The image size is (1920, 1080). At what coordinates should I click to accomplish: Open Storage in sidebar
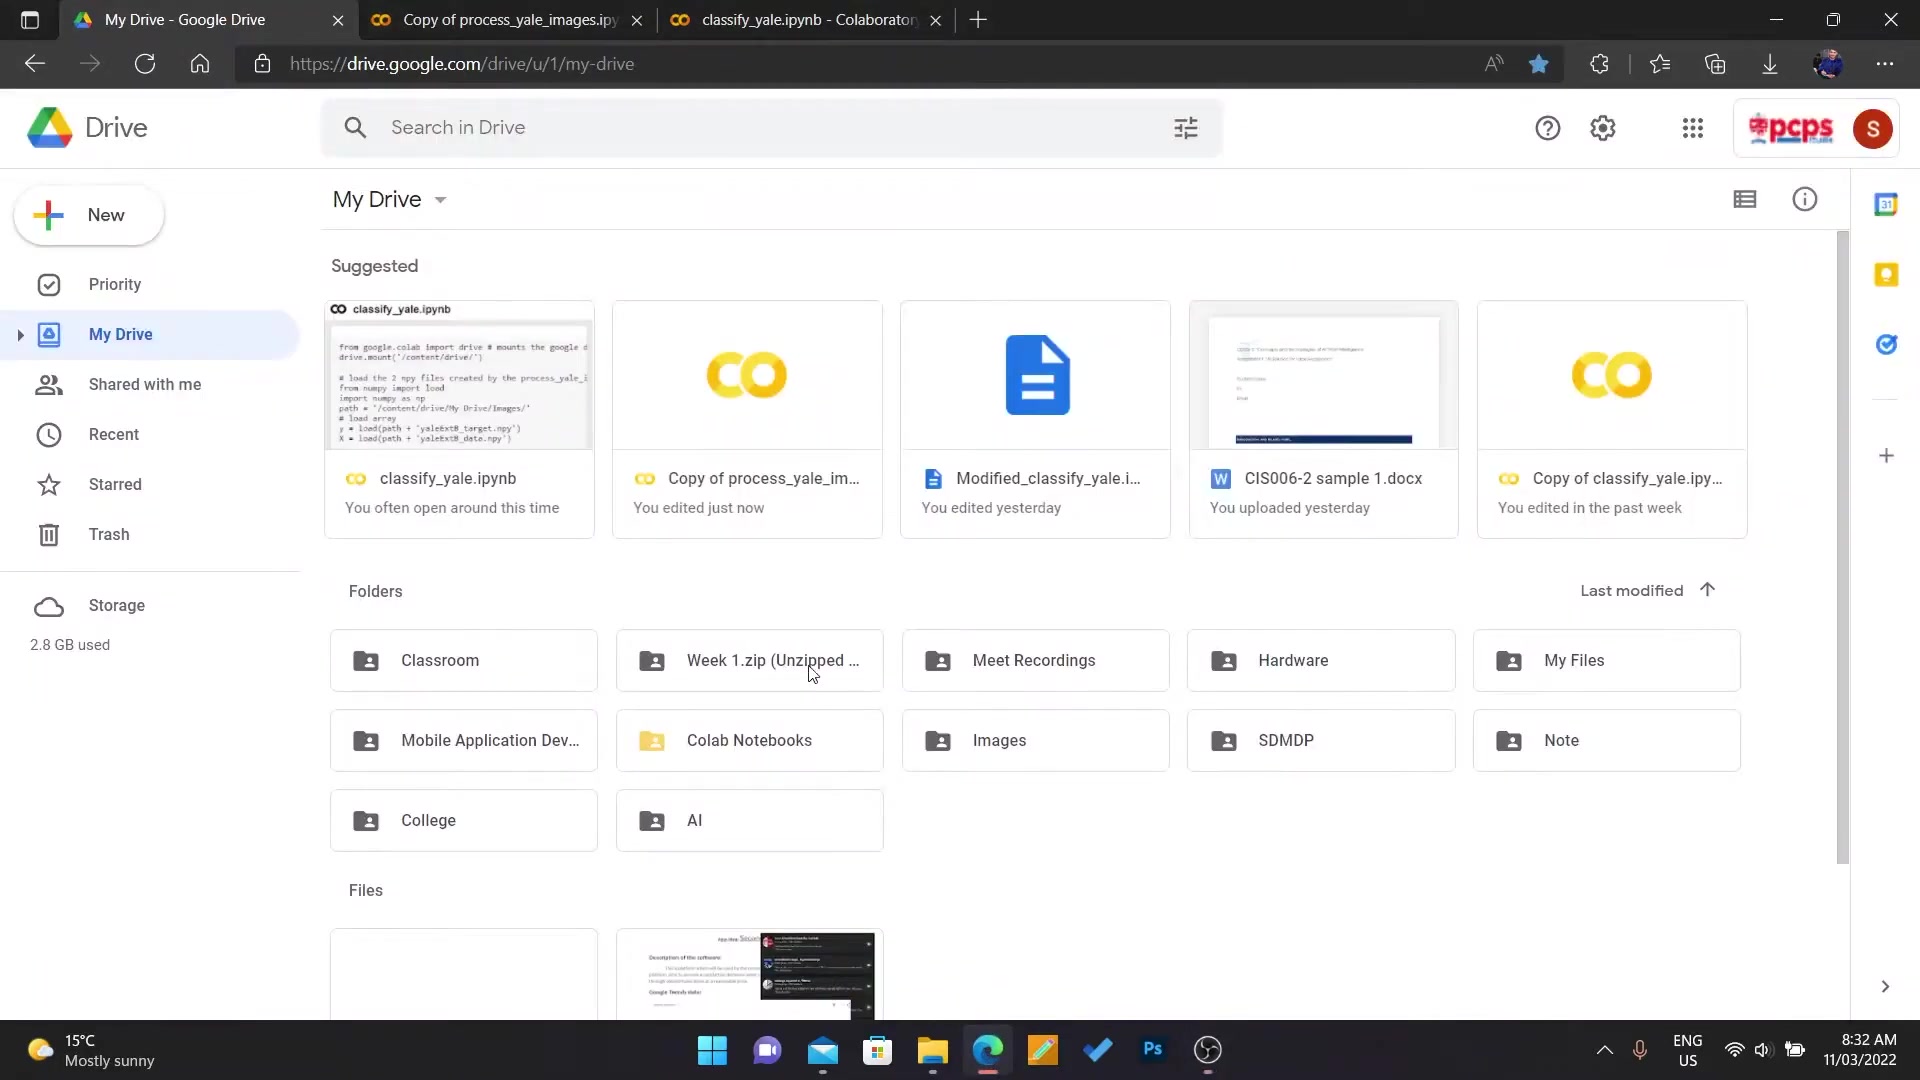[x=150, y=606]
